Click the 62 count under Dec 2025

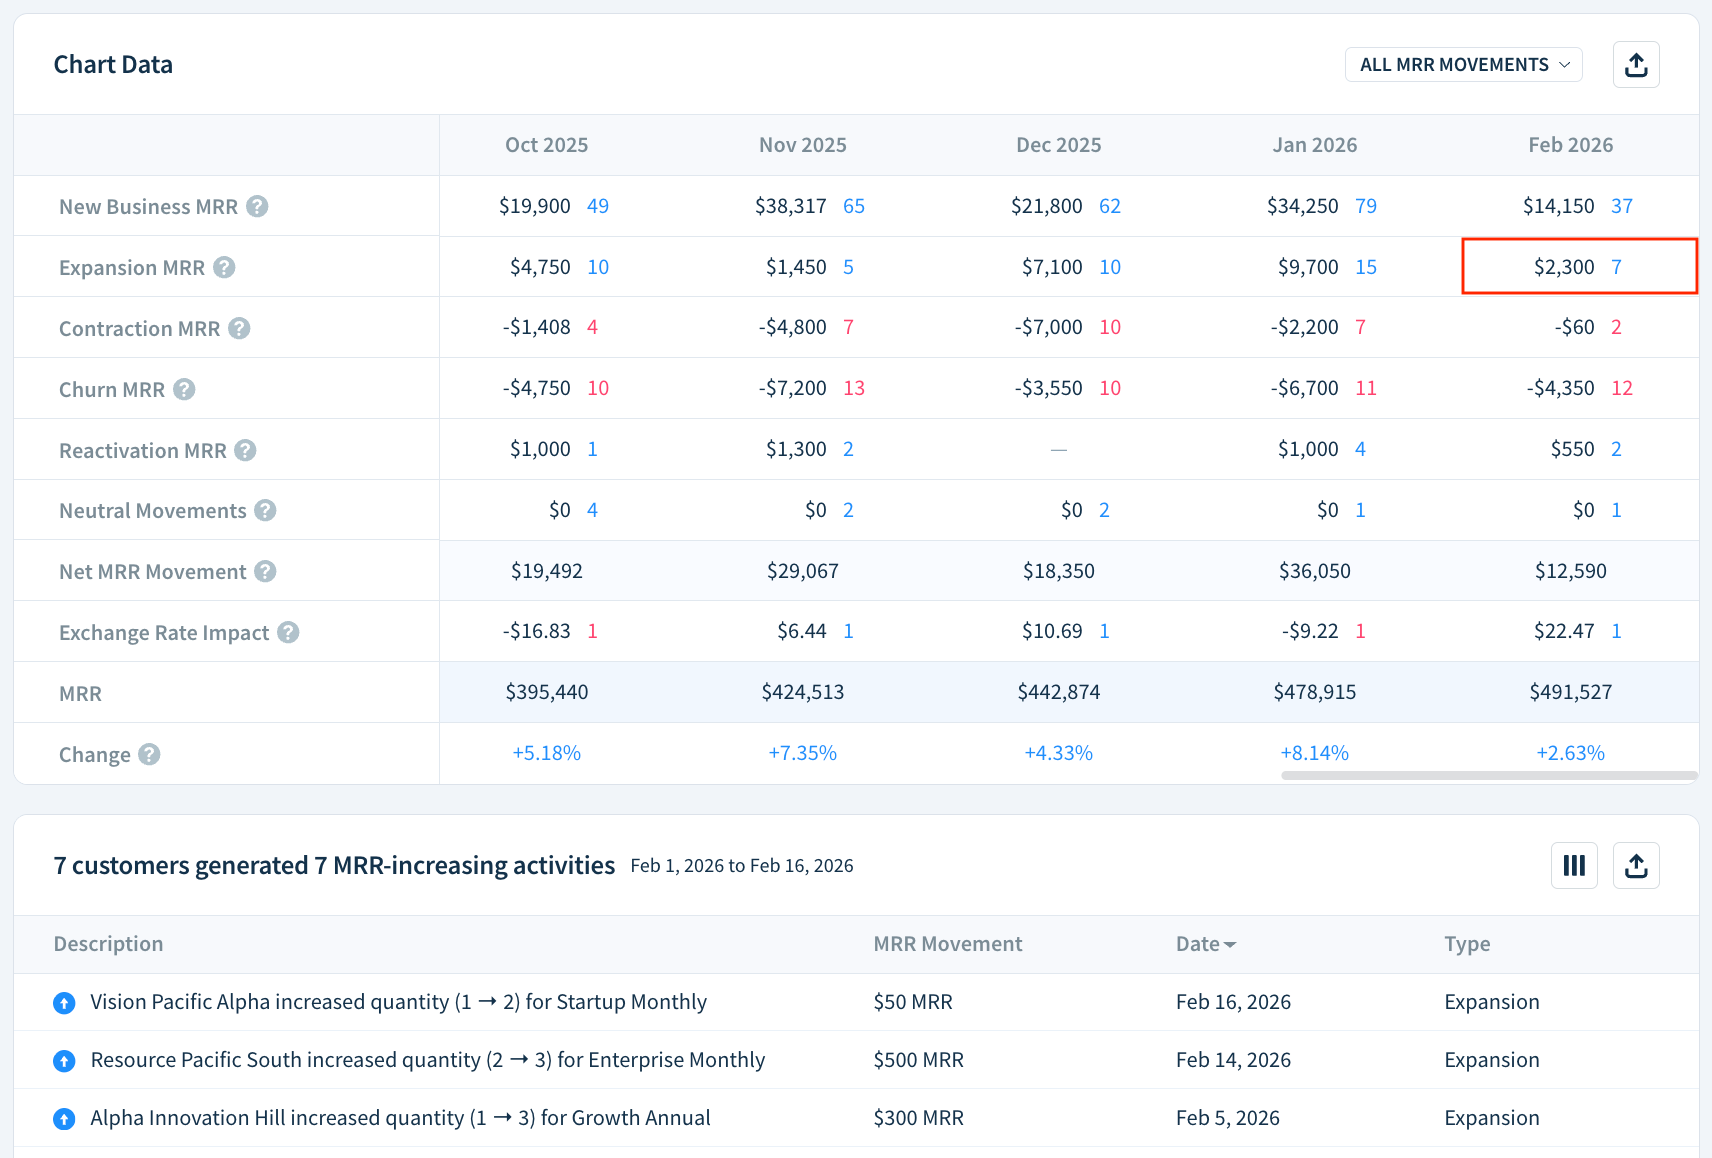click(1110, 206)
